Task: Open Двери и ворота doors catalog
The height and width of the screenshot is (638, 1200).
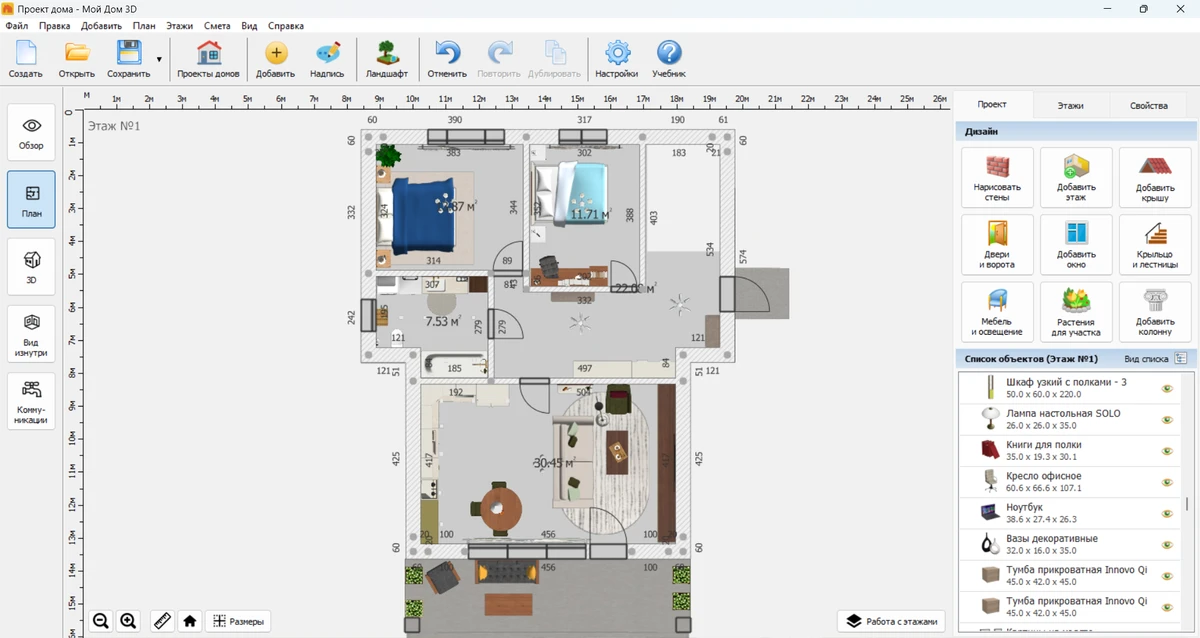Action: click(996, 245)
